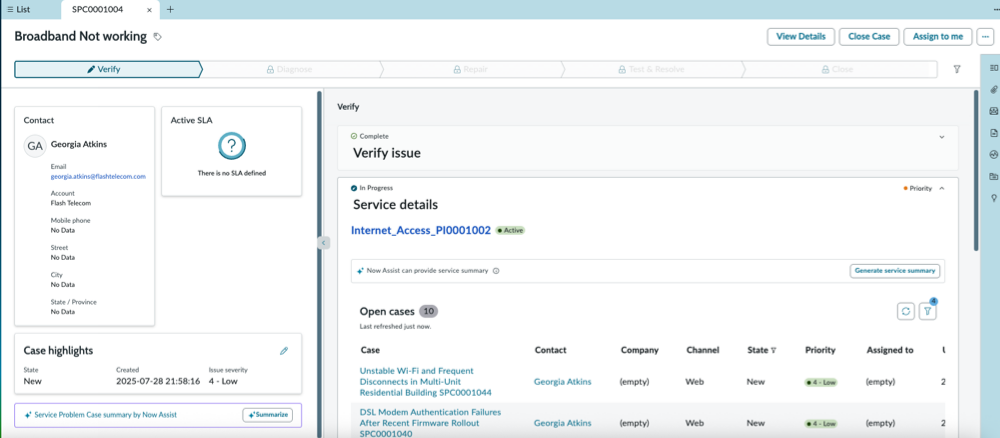Refresh the Open cases list
The image size is (1000, 438).
[906, 311]
